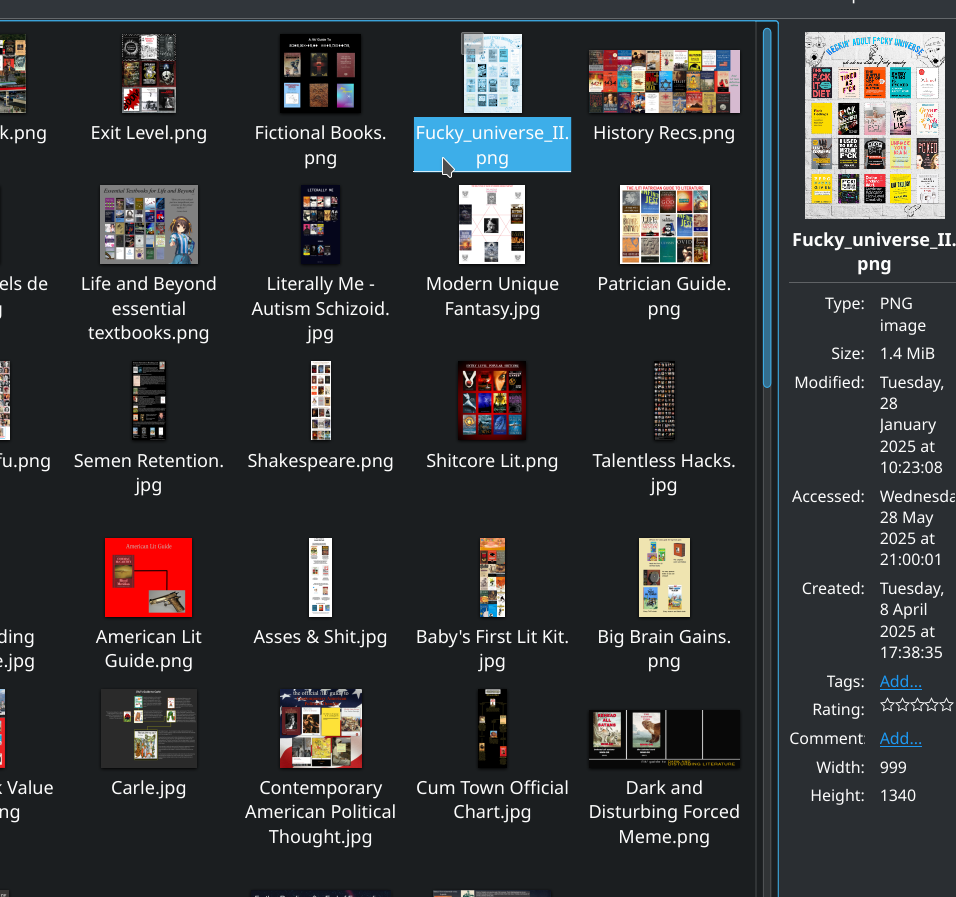Add a tag via Tags Add link

pos(901,681)
